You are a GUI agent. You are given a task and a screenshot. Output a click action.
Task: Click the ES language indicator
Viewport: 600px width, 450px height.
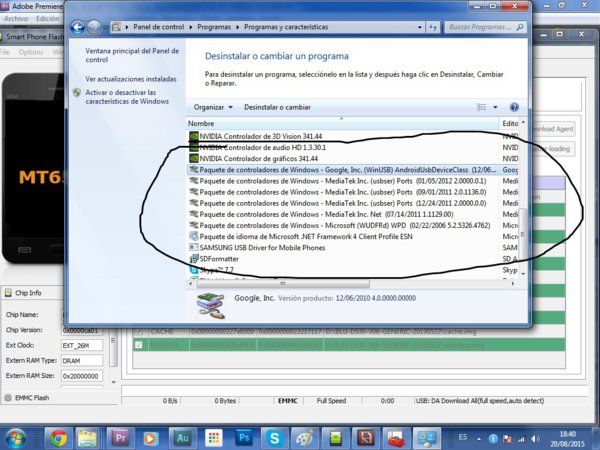463,437
